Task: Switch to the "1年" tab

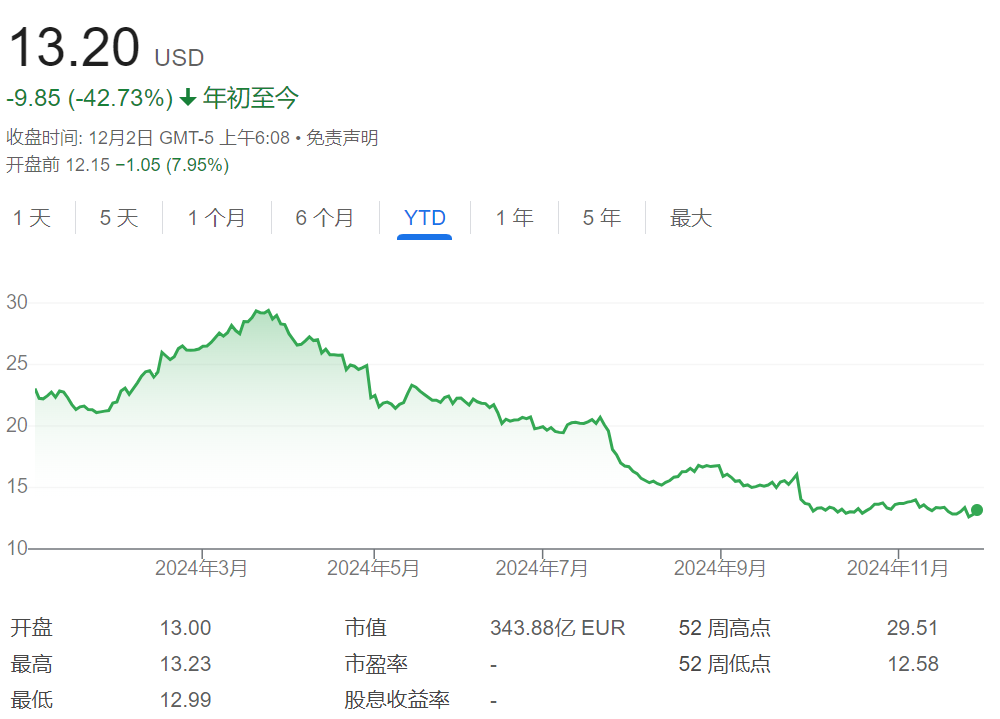Action: tap(513, 218)
